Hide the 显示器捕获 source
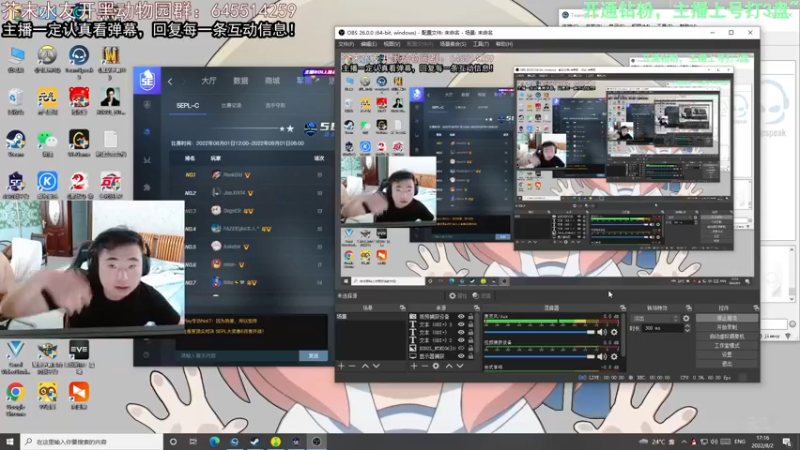The width and height of the screenshot is (800, 450). [x=461, y=356]
